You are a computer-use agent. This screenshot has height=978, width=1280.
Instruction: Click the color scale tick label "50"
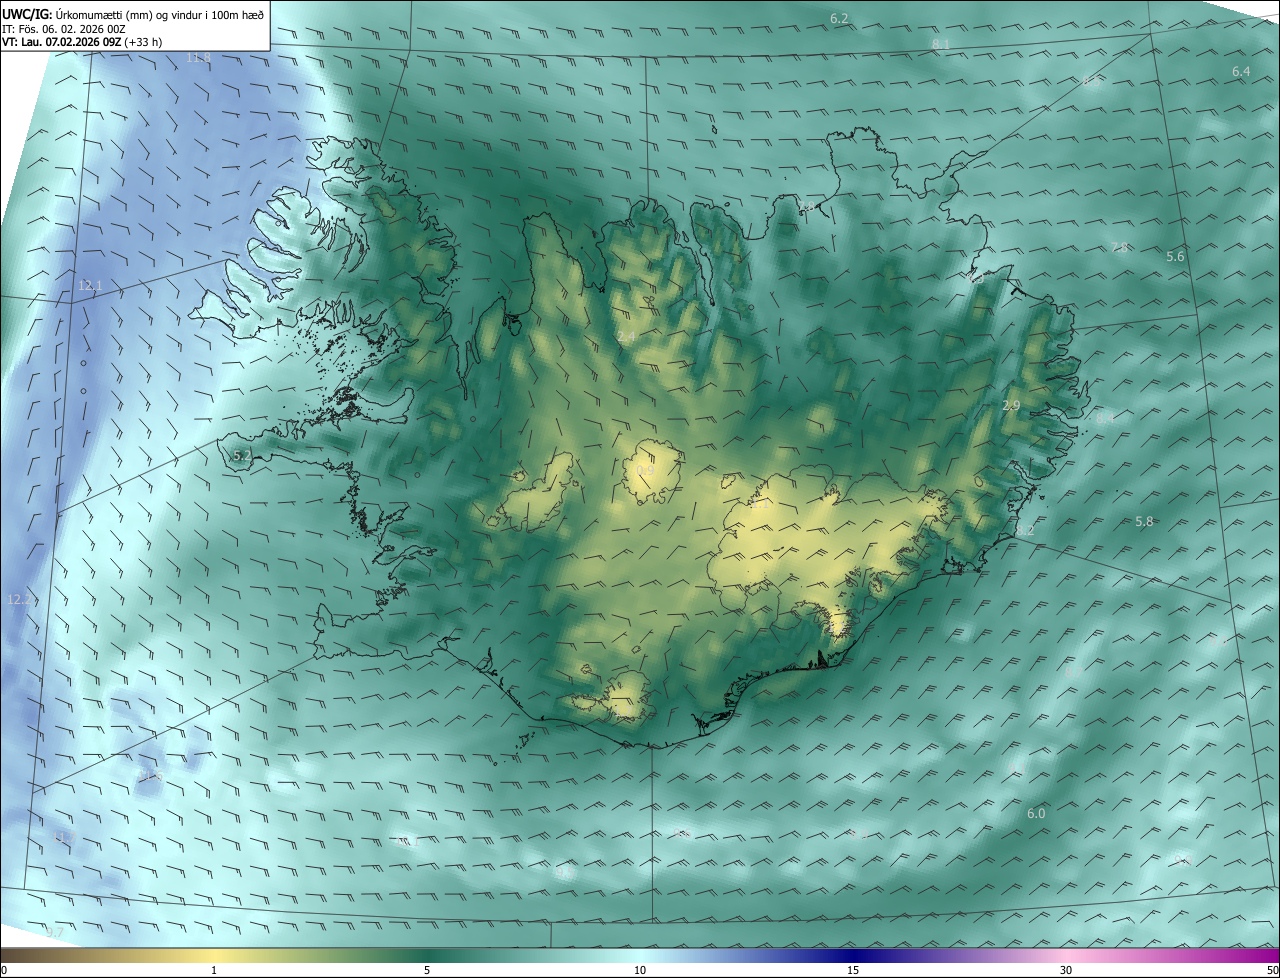coord(1272,970)
